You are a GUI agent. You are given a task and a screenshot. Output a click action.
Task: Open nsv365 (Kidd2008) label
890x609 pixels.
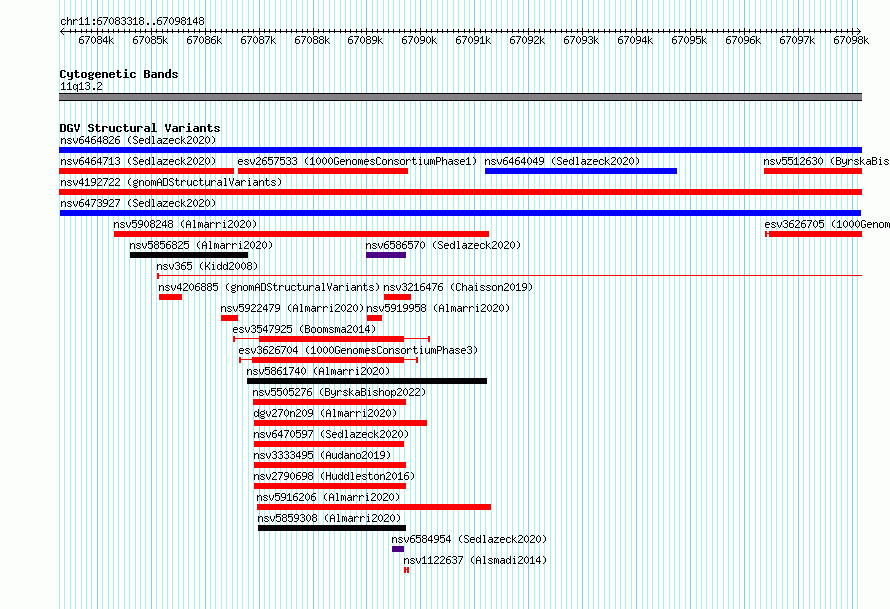click(x=207, y=266)
